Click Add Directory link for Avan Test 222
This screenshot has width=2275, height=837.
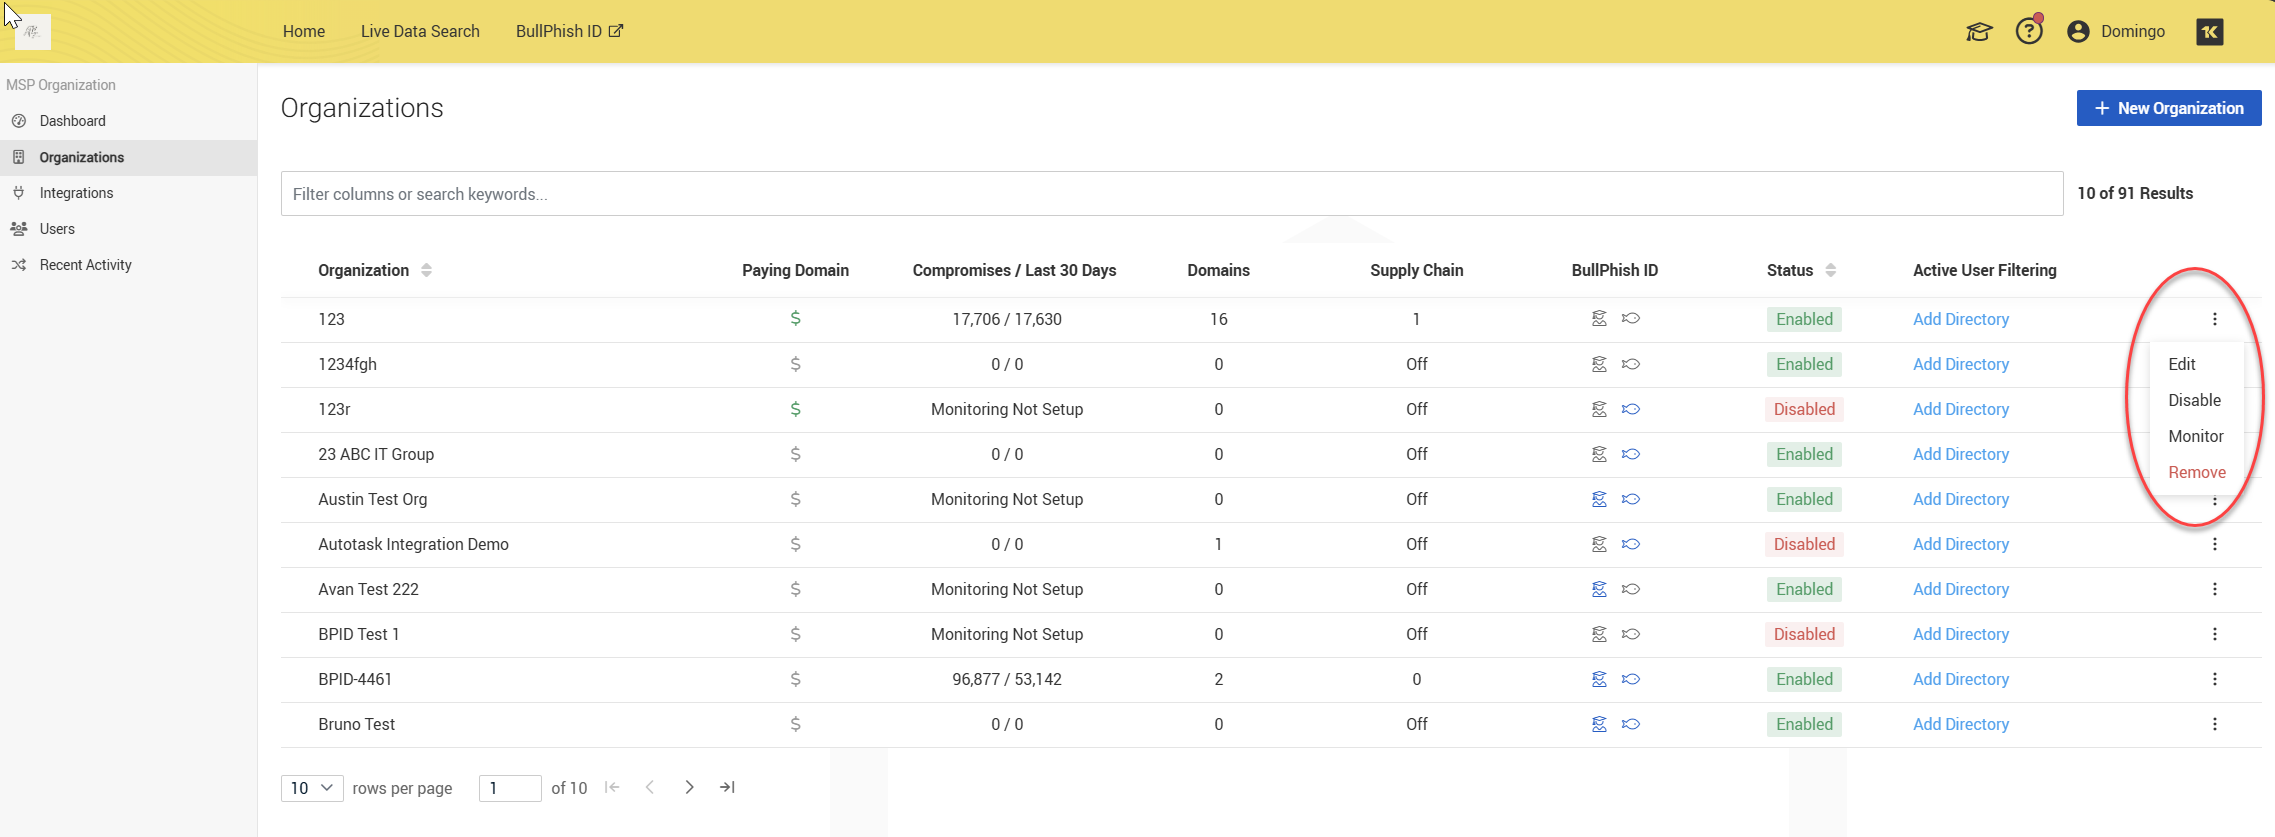click(x=1960, y=589)
